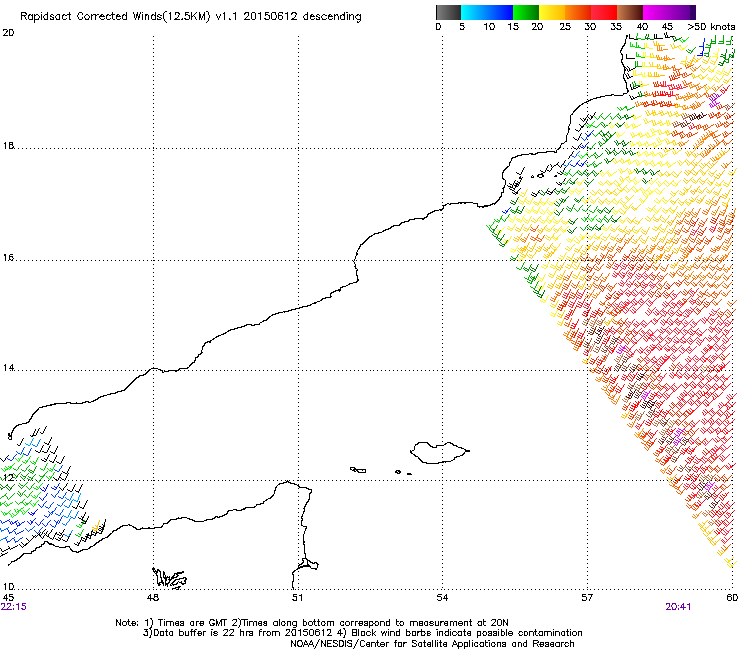This screenshot has height=650, width=740.
Task: Click the Rapidscat Corrected Winds title text
Action: click(191, 17)
